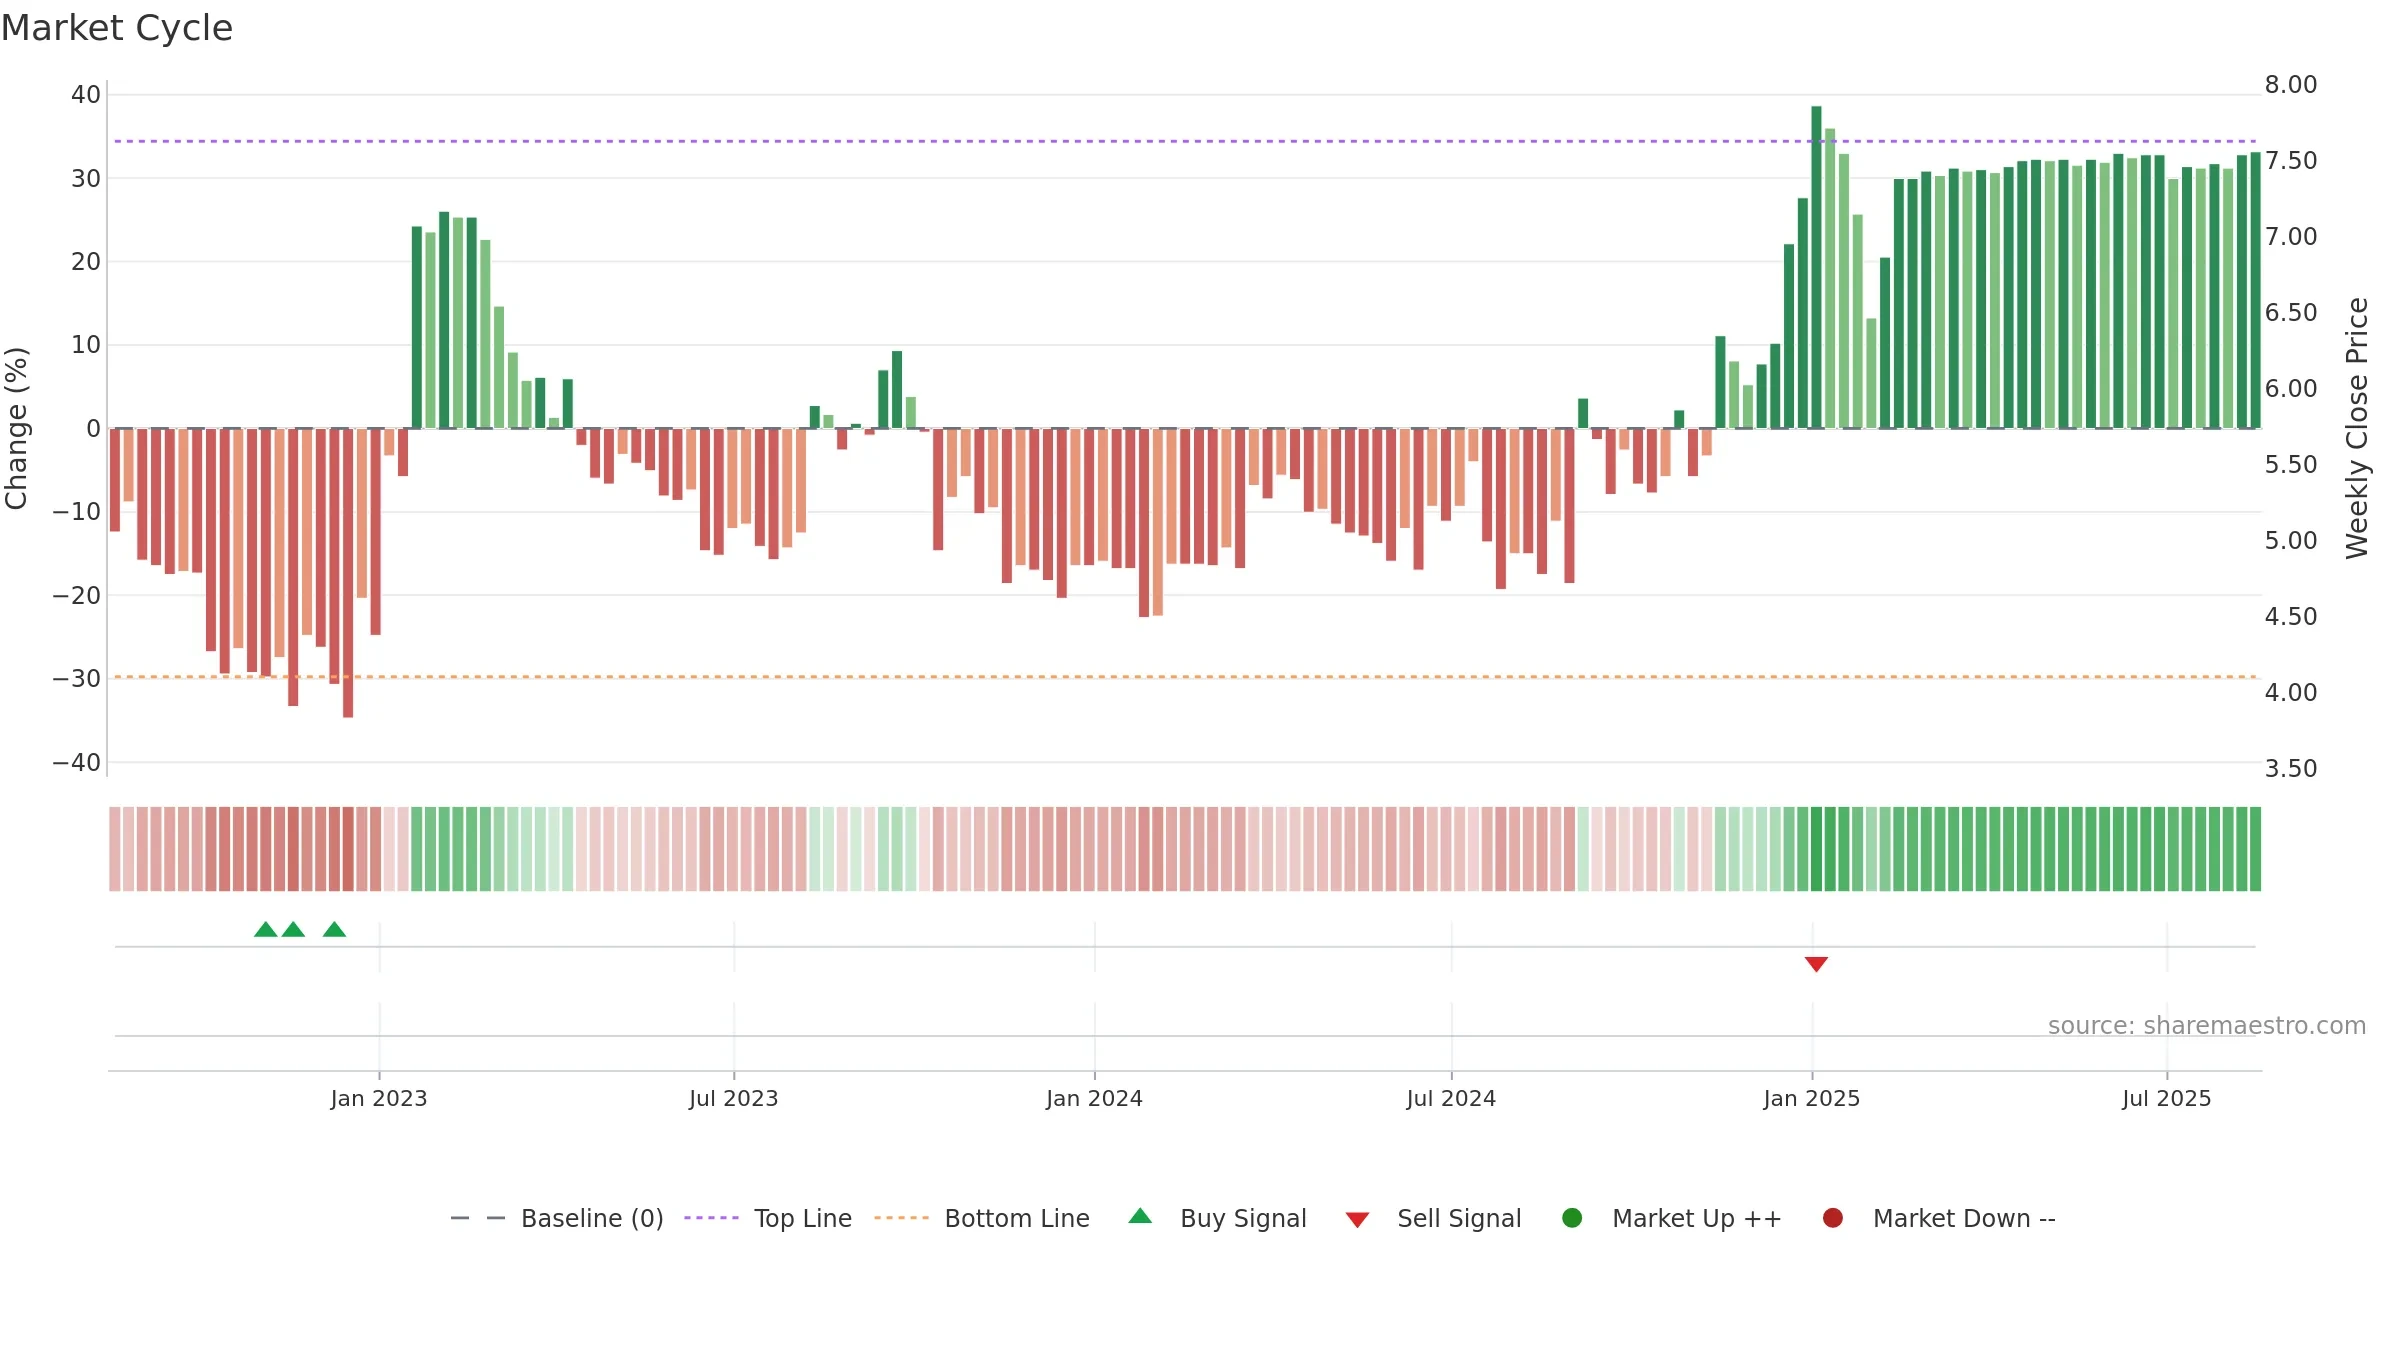Click the red sell signal marker near Jan 2025

click(1816, 964)
